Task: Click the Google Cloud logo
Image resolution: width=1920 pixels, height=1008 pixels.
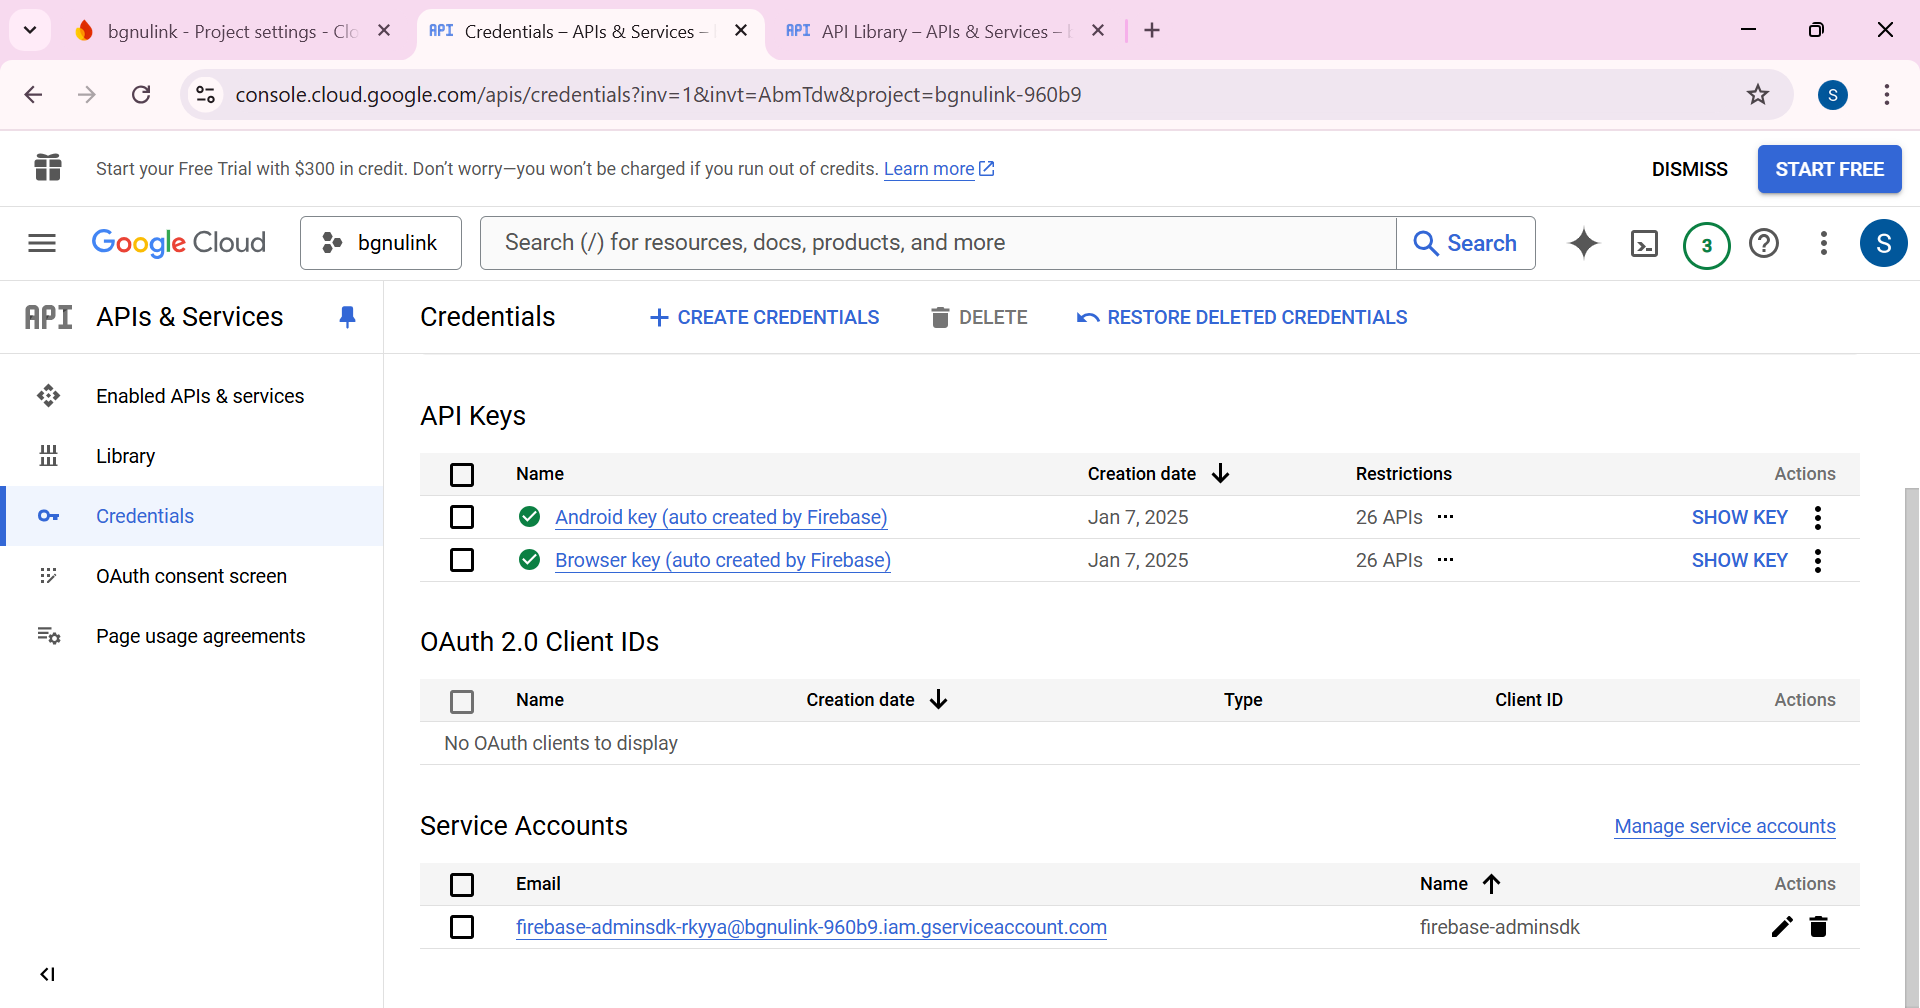Action: click(x=178, y=243)
